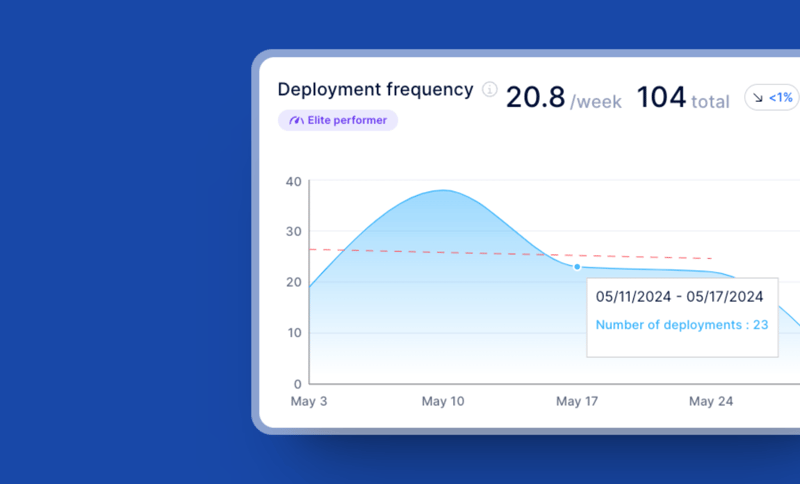Click the speedometer icon in Elite performer badge
The image size is (800, 484).
click(296, 121)
